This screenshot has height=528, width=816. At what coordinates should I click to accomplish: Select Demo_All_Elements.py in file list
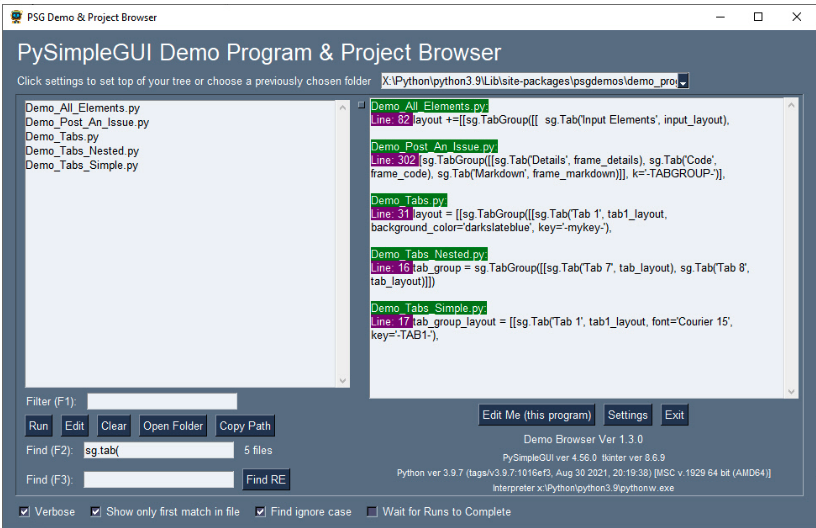coord(76,108)
